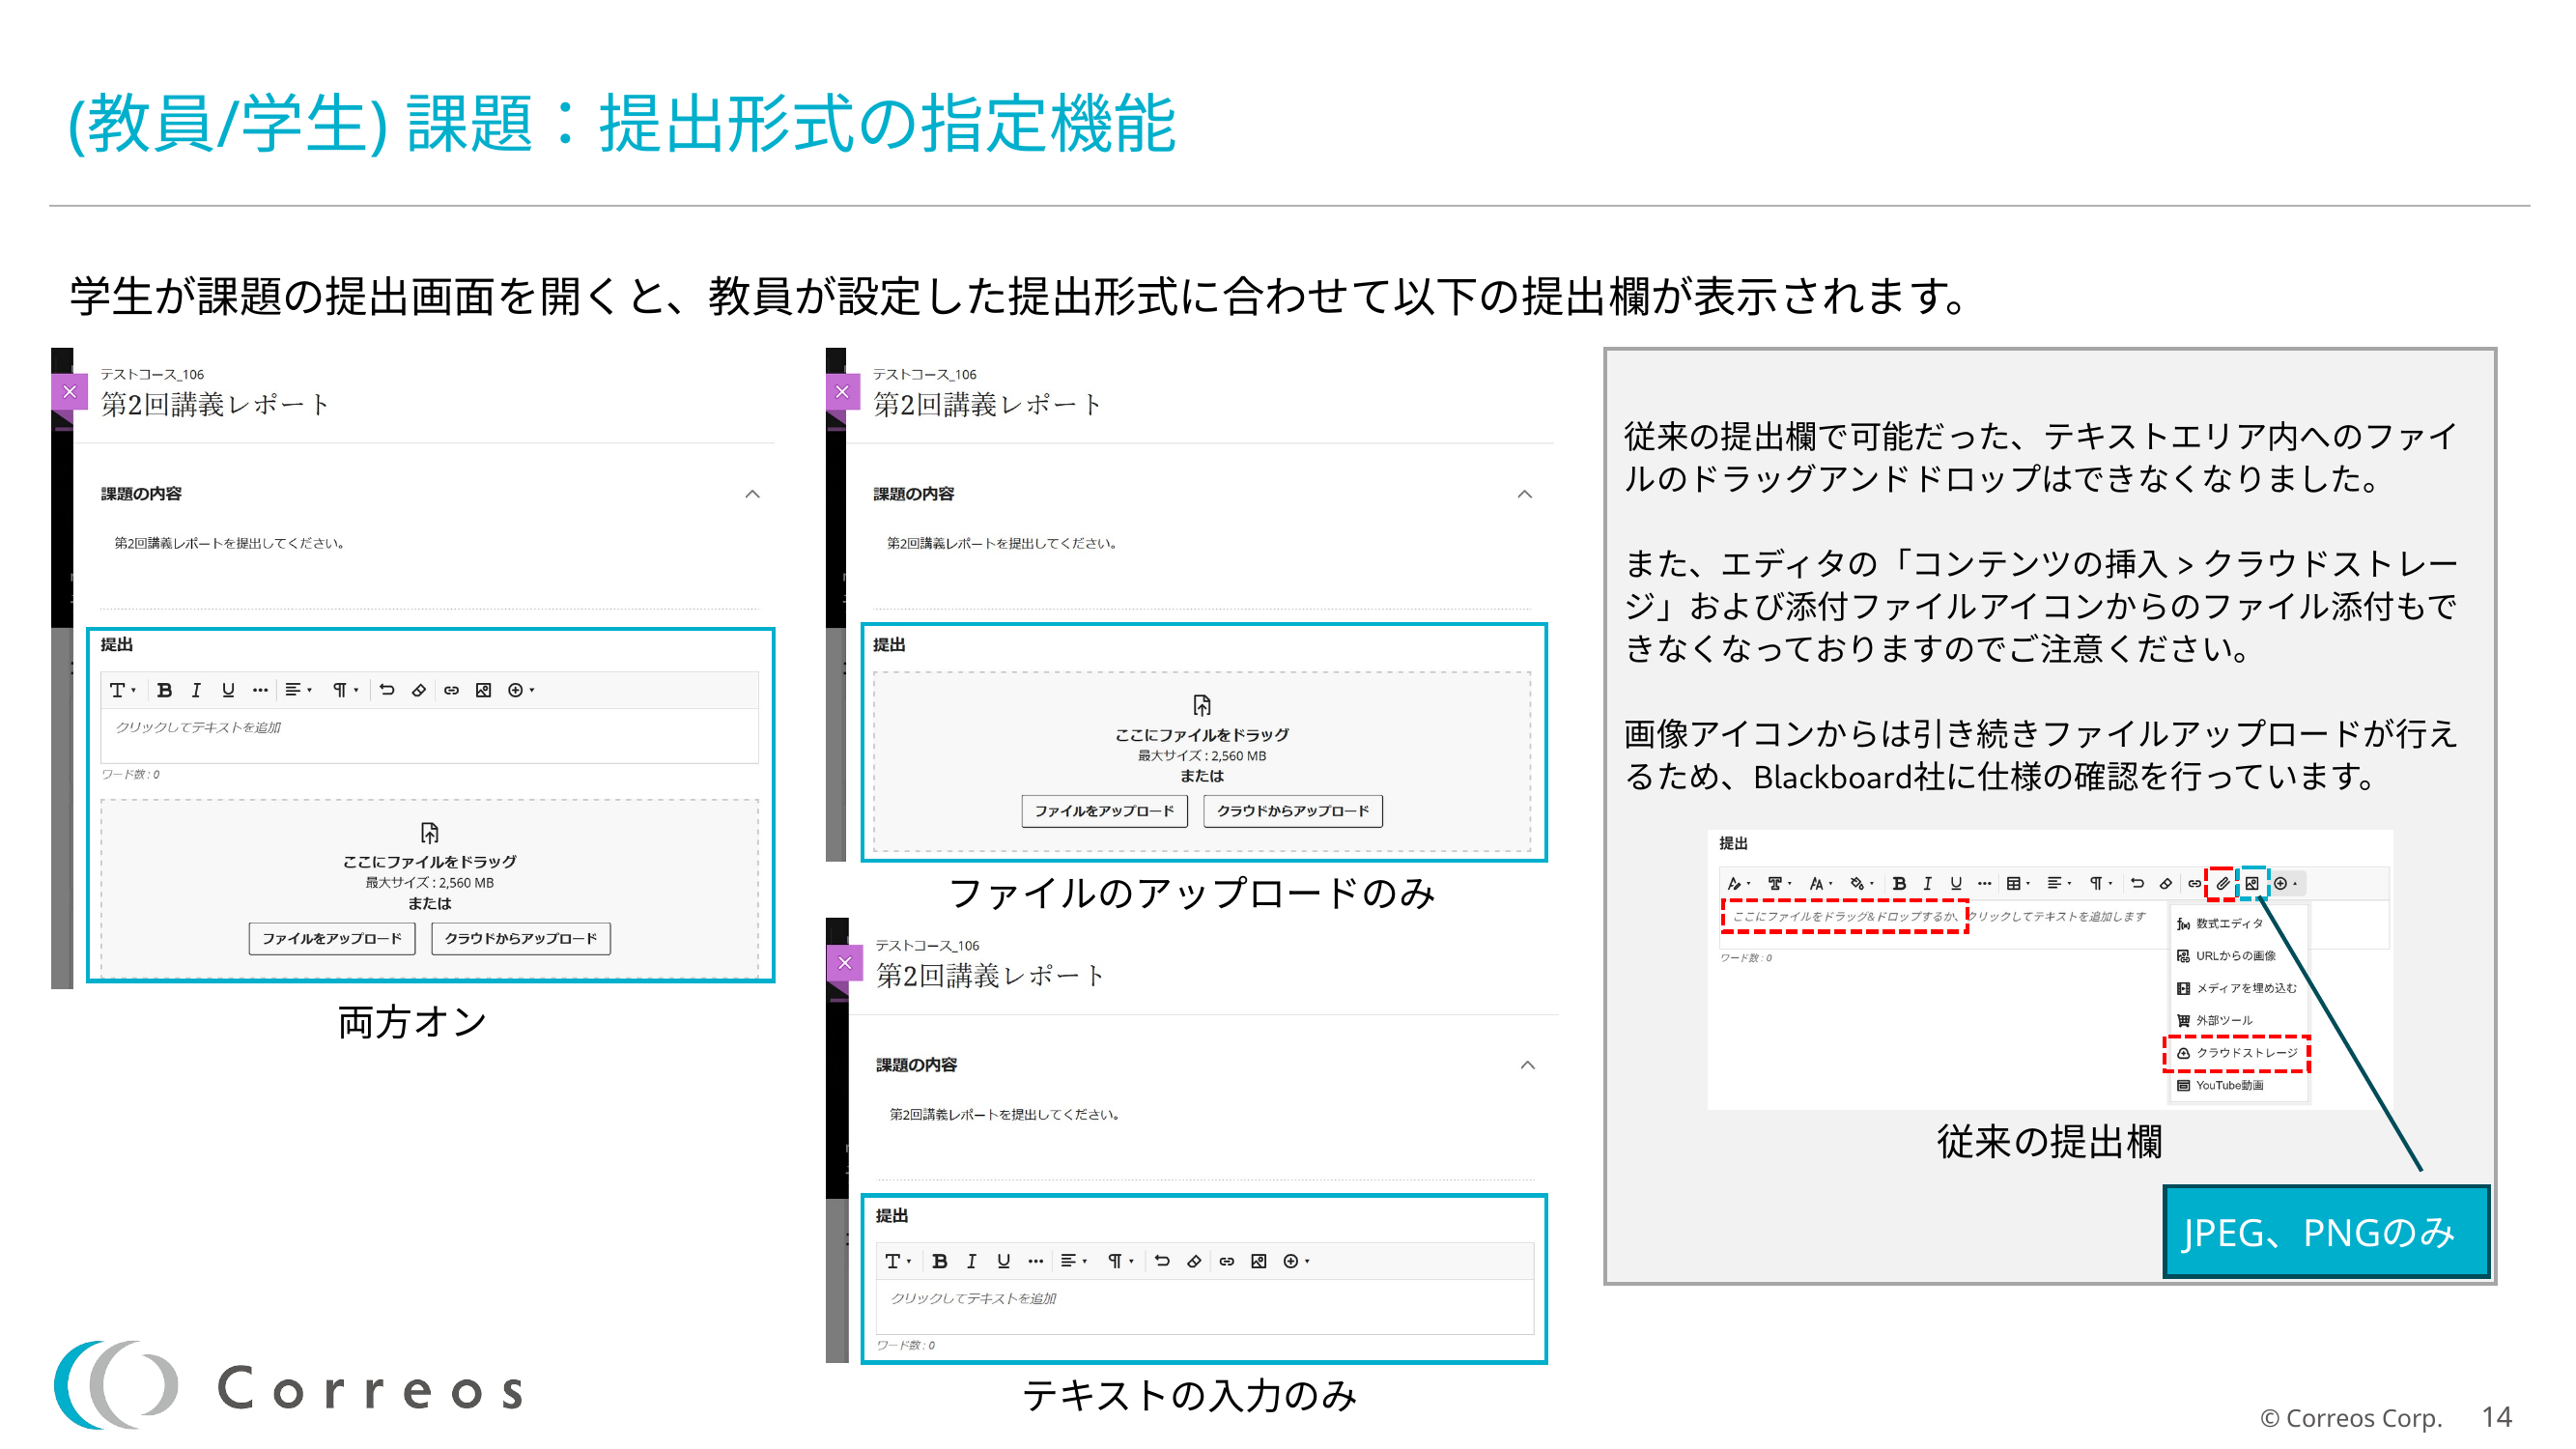2576x1449 pixels.
Task: Open insert content (+) dropdown in テキストの入力のみ toolbar
Action: tap(1296, 1261)
